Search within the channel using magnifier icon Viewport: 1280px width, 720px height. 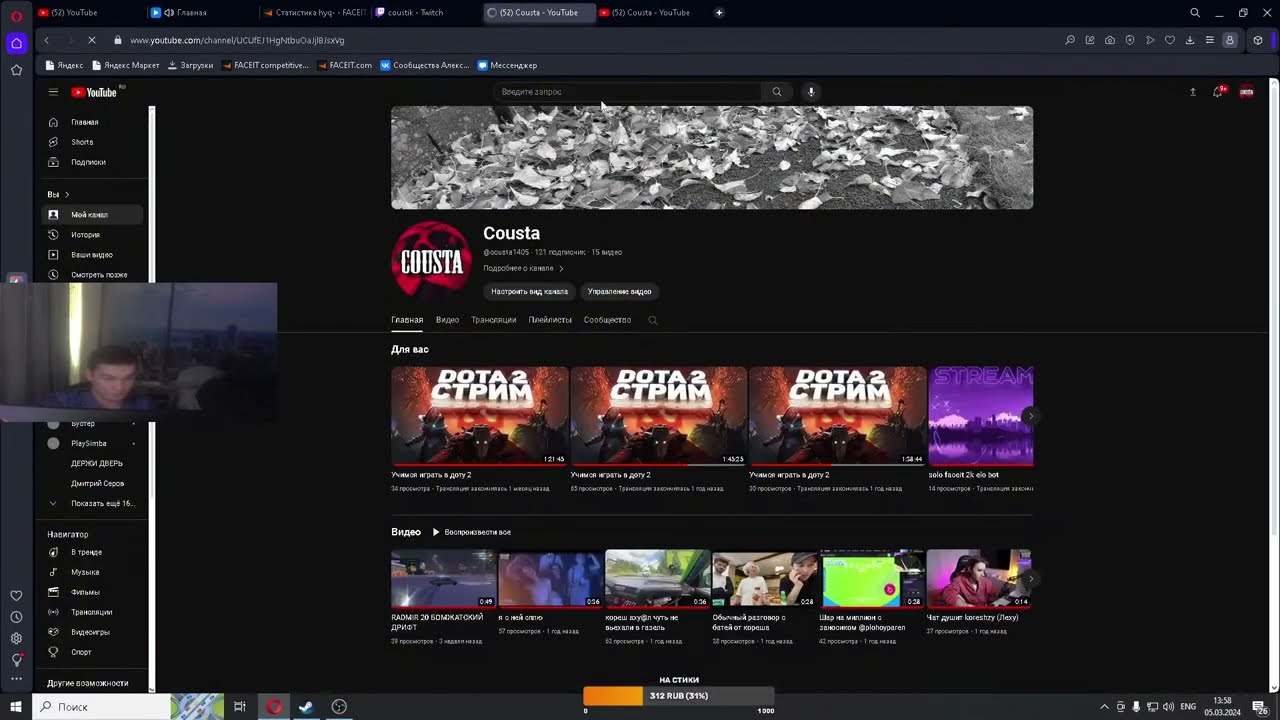point(652,320)
